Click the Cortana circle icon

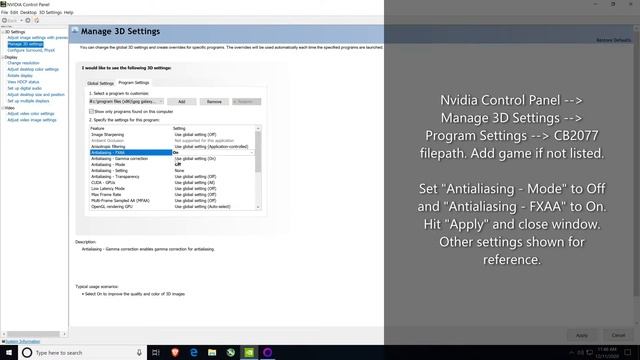pos(27,352)
